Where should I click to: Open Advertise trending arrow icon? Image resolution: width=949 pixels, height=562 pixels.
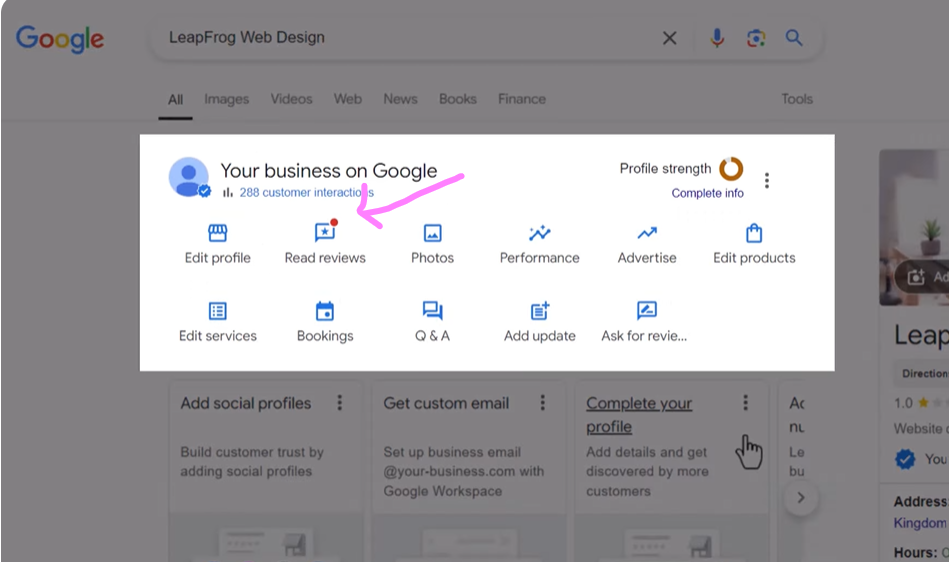[647, 233]
